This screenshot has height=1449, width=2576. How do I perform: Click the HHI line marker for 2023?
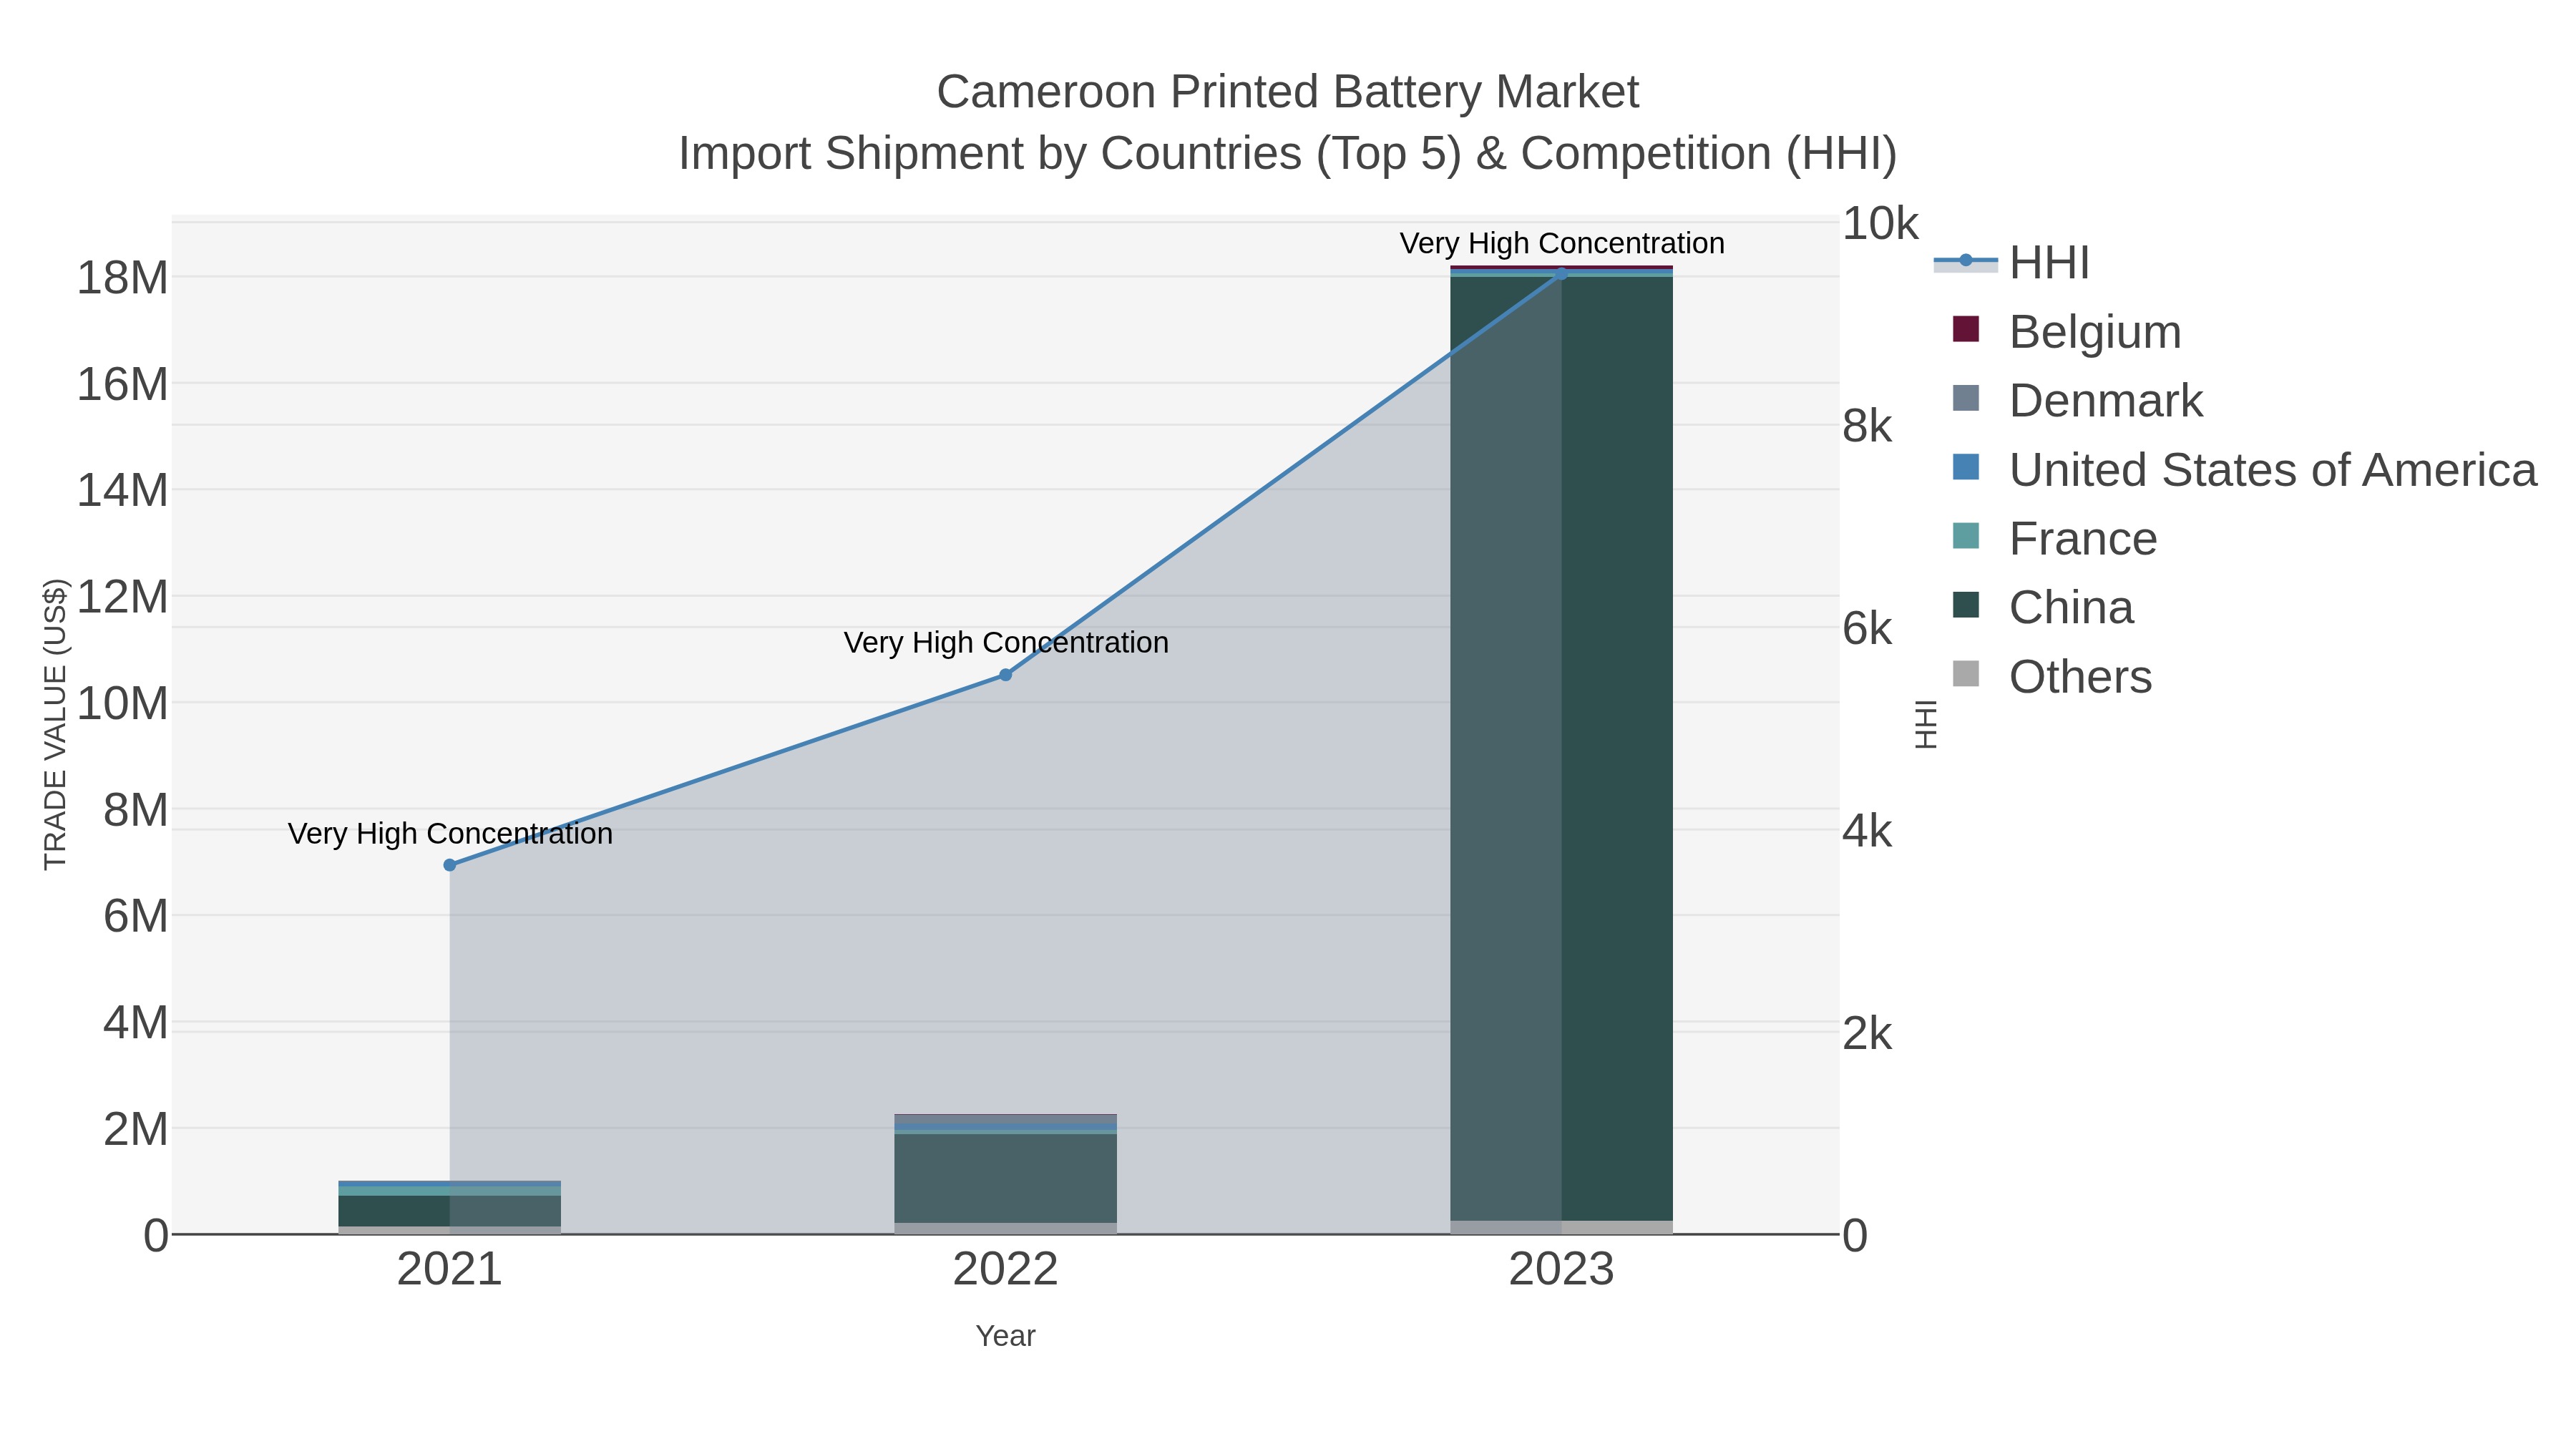[1562, 274]
